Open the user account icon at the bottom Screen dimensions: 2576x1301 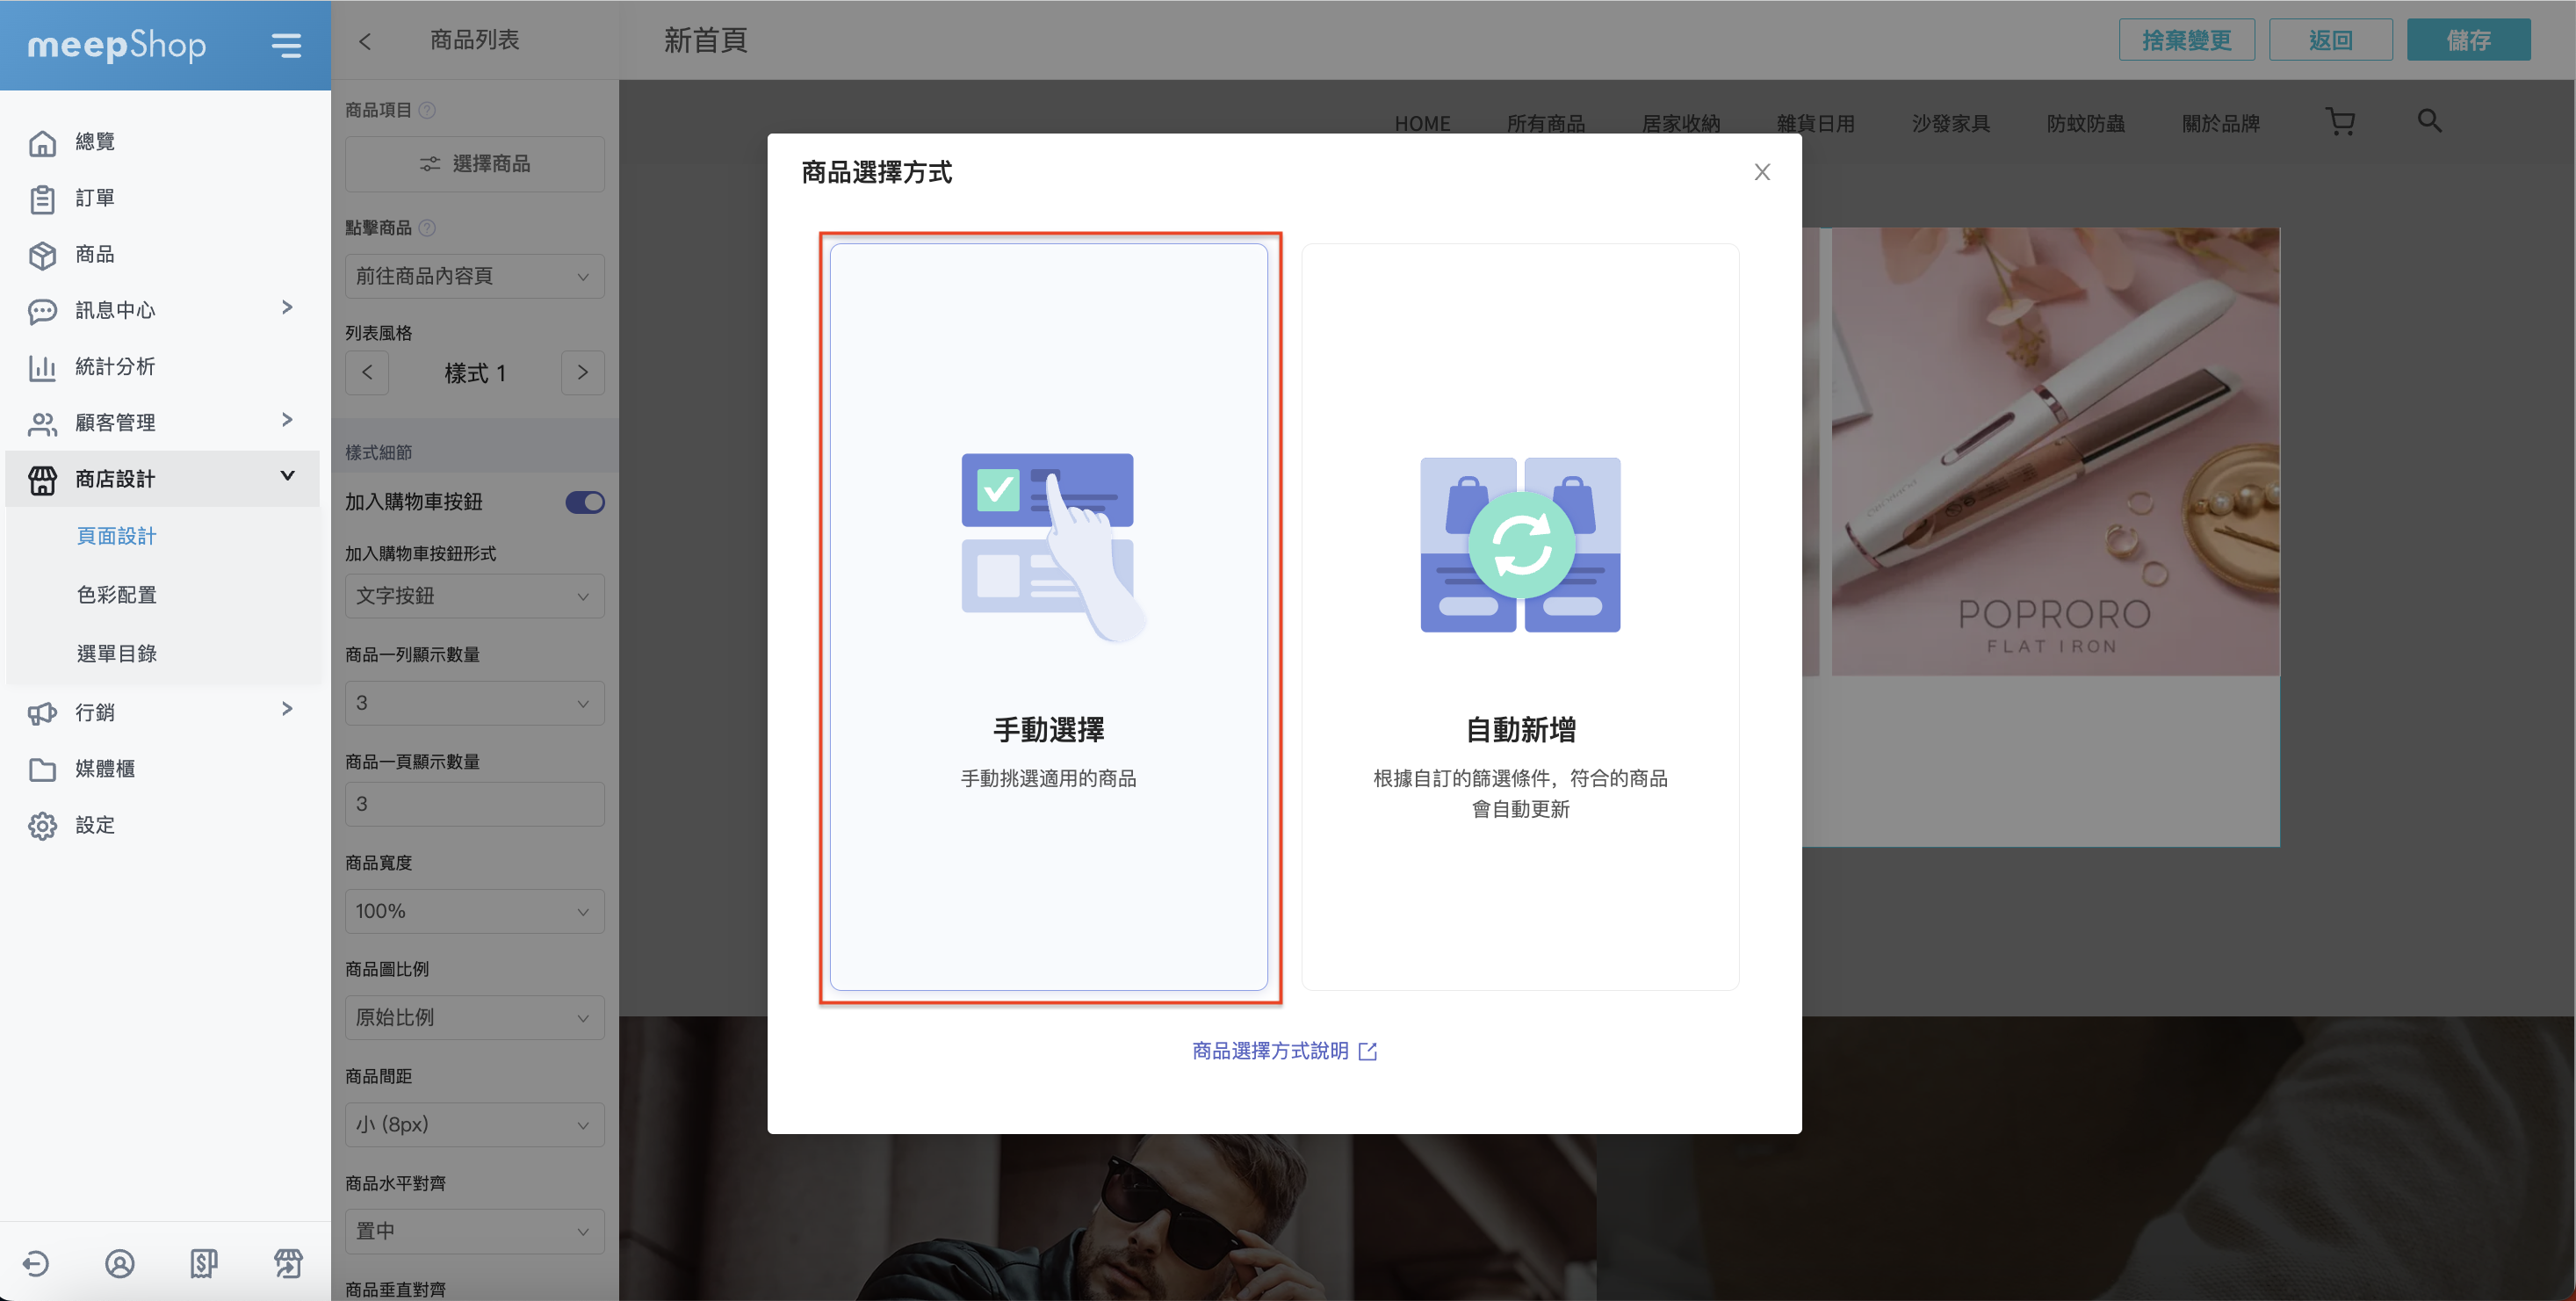click(x=120, y=1263)
